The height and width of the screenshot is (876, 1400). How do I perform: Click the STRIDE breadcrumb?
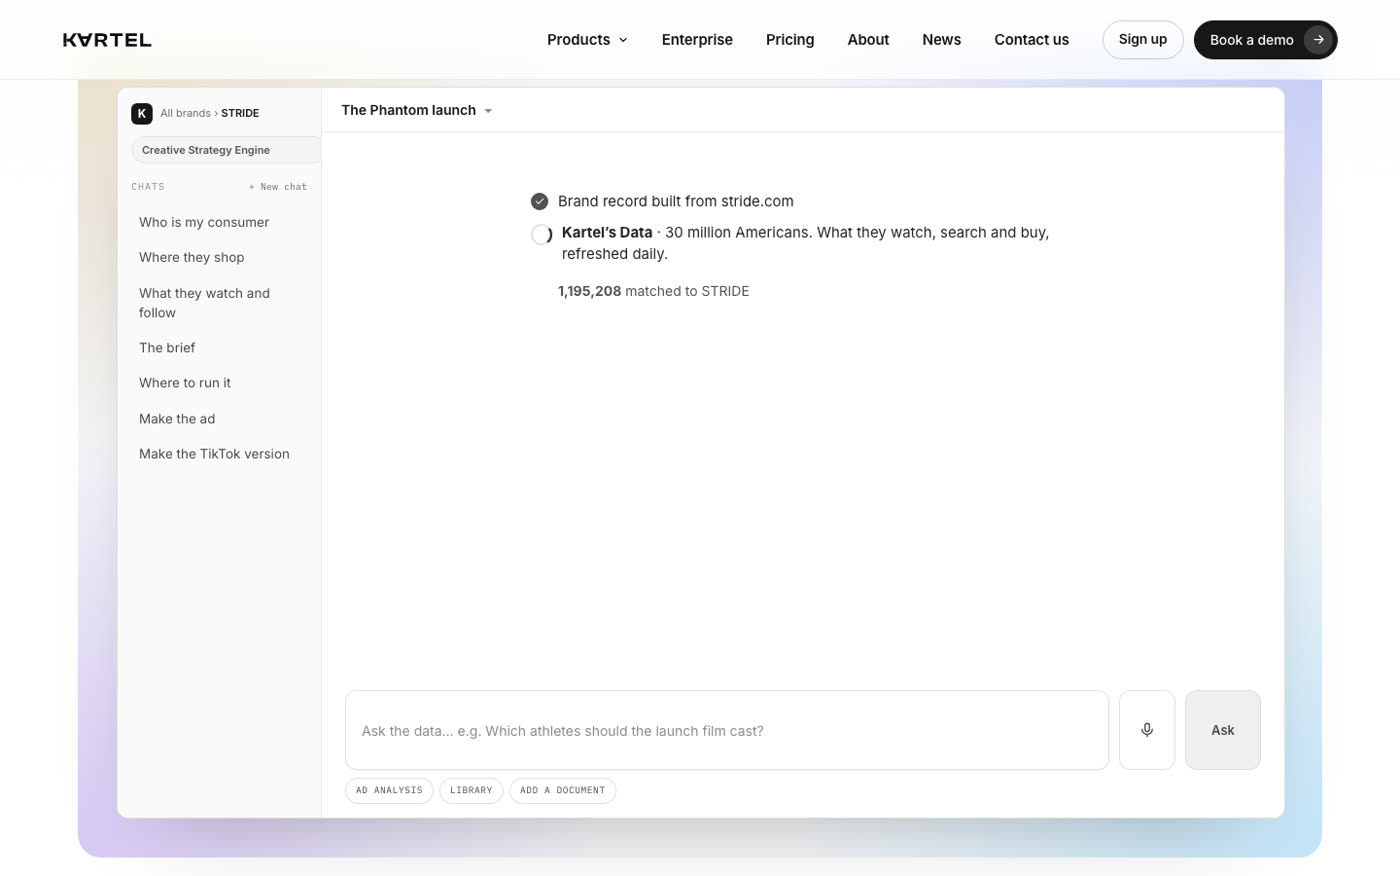[240, 113]
